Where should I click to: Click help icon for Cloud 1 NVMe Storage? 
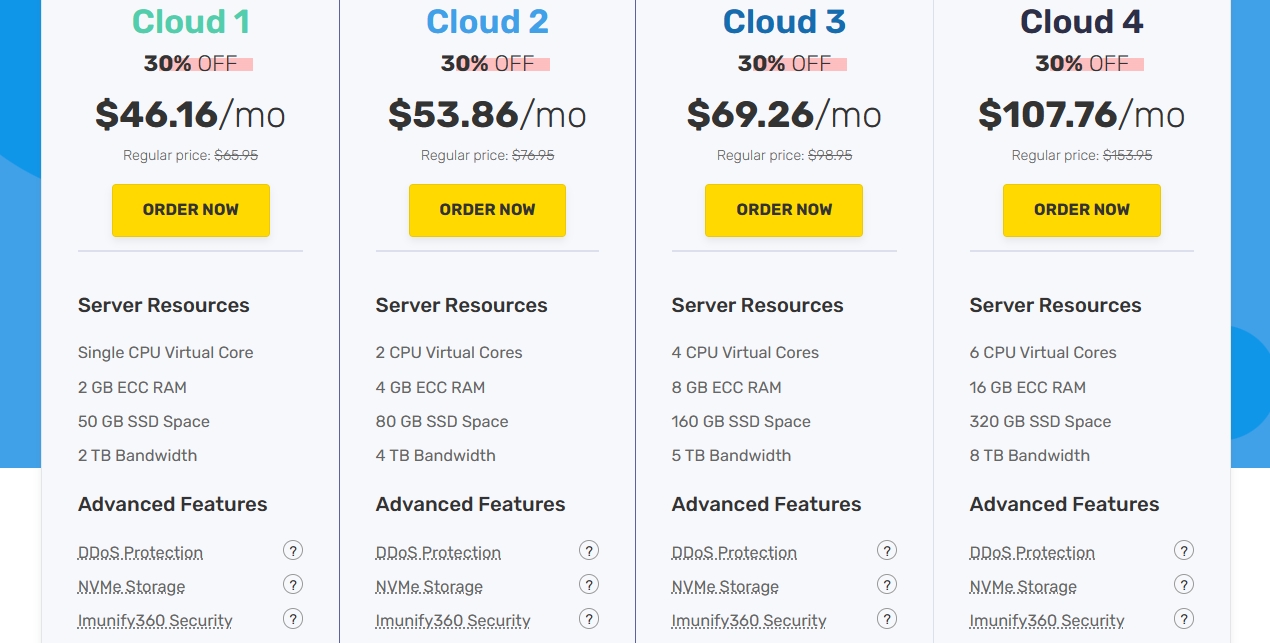tap(292, 584)
